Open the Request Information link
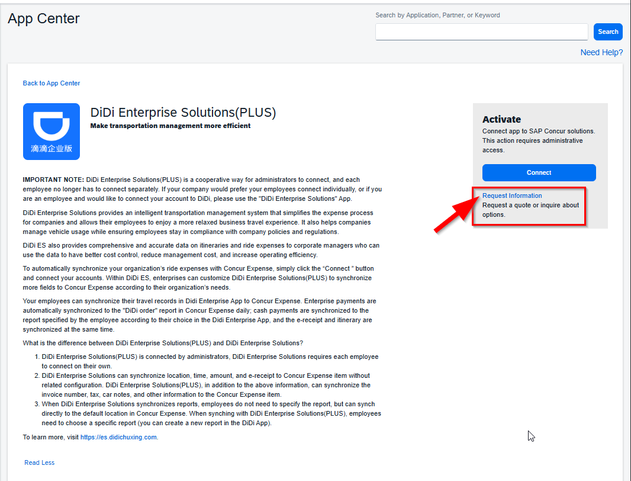 pyautogui.click(x=512, y=196)
